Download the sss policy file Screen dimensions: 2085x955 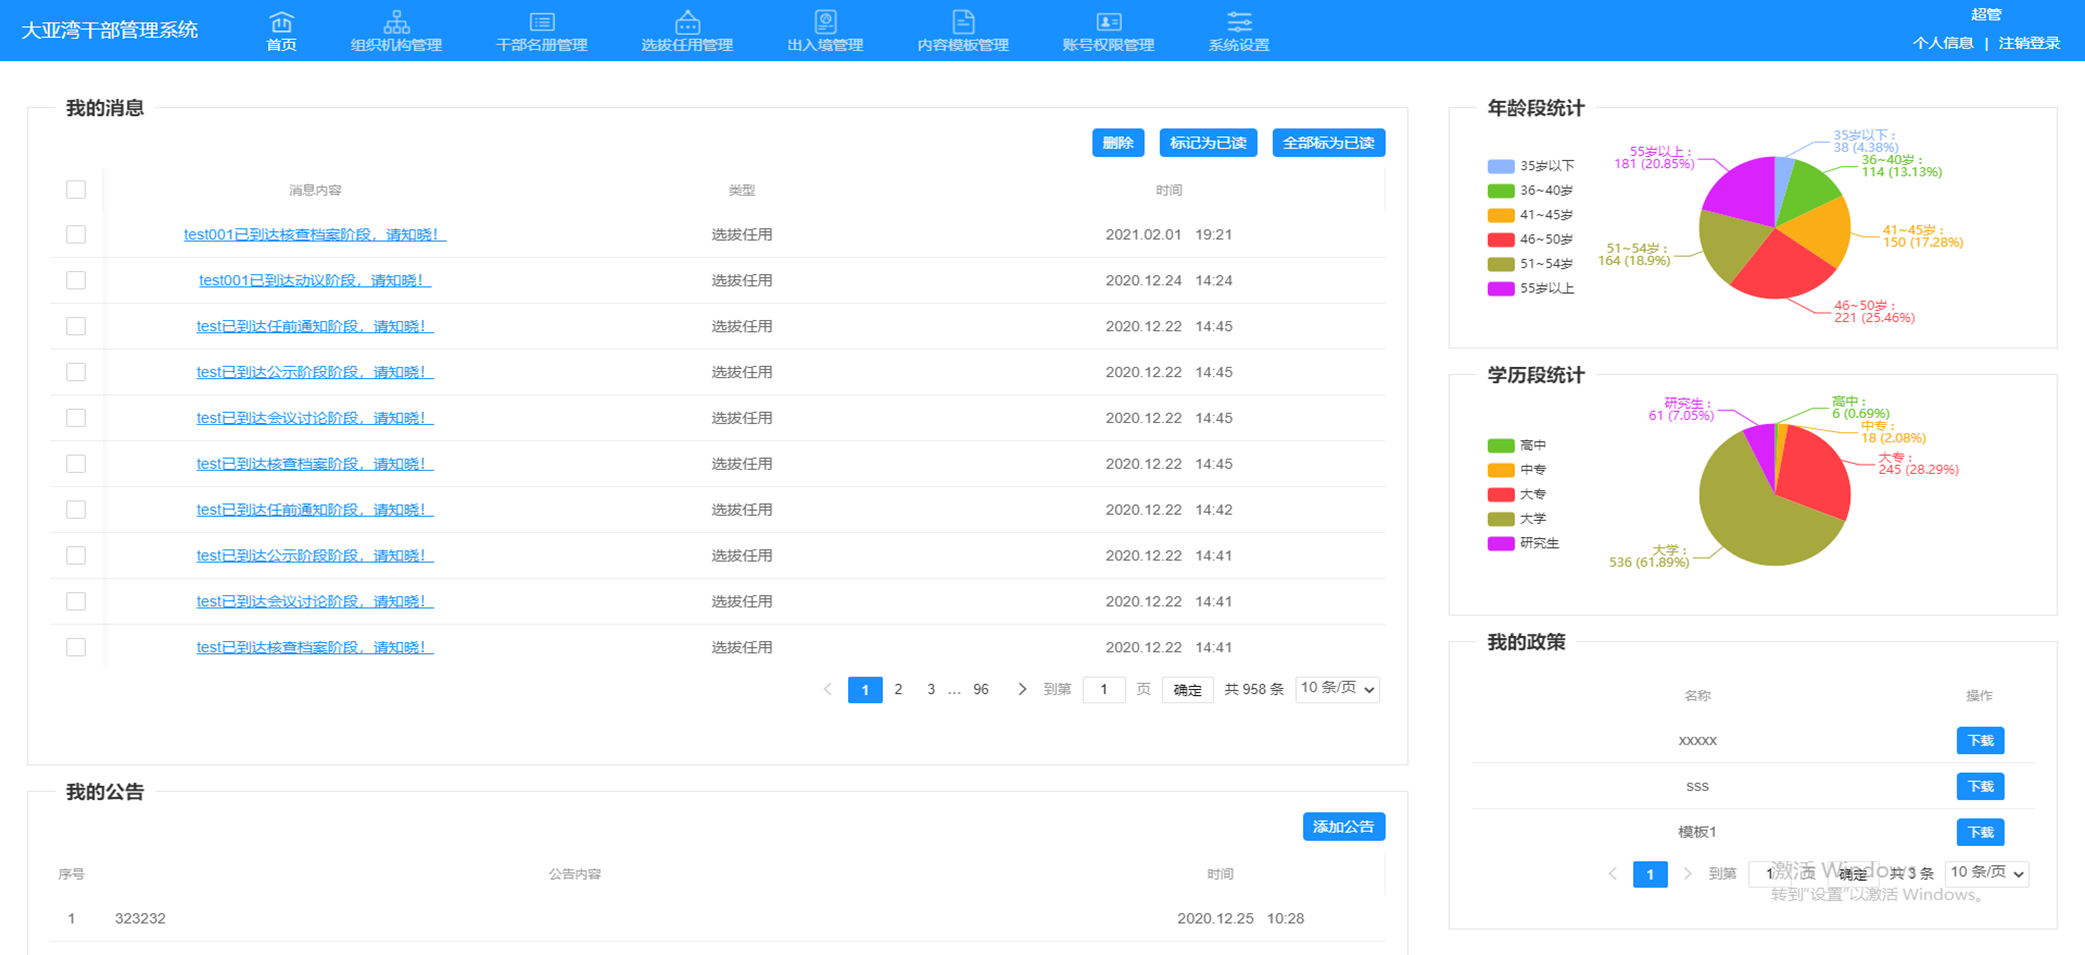tap(1980, 787)
